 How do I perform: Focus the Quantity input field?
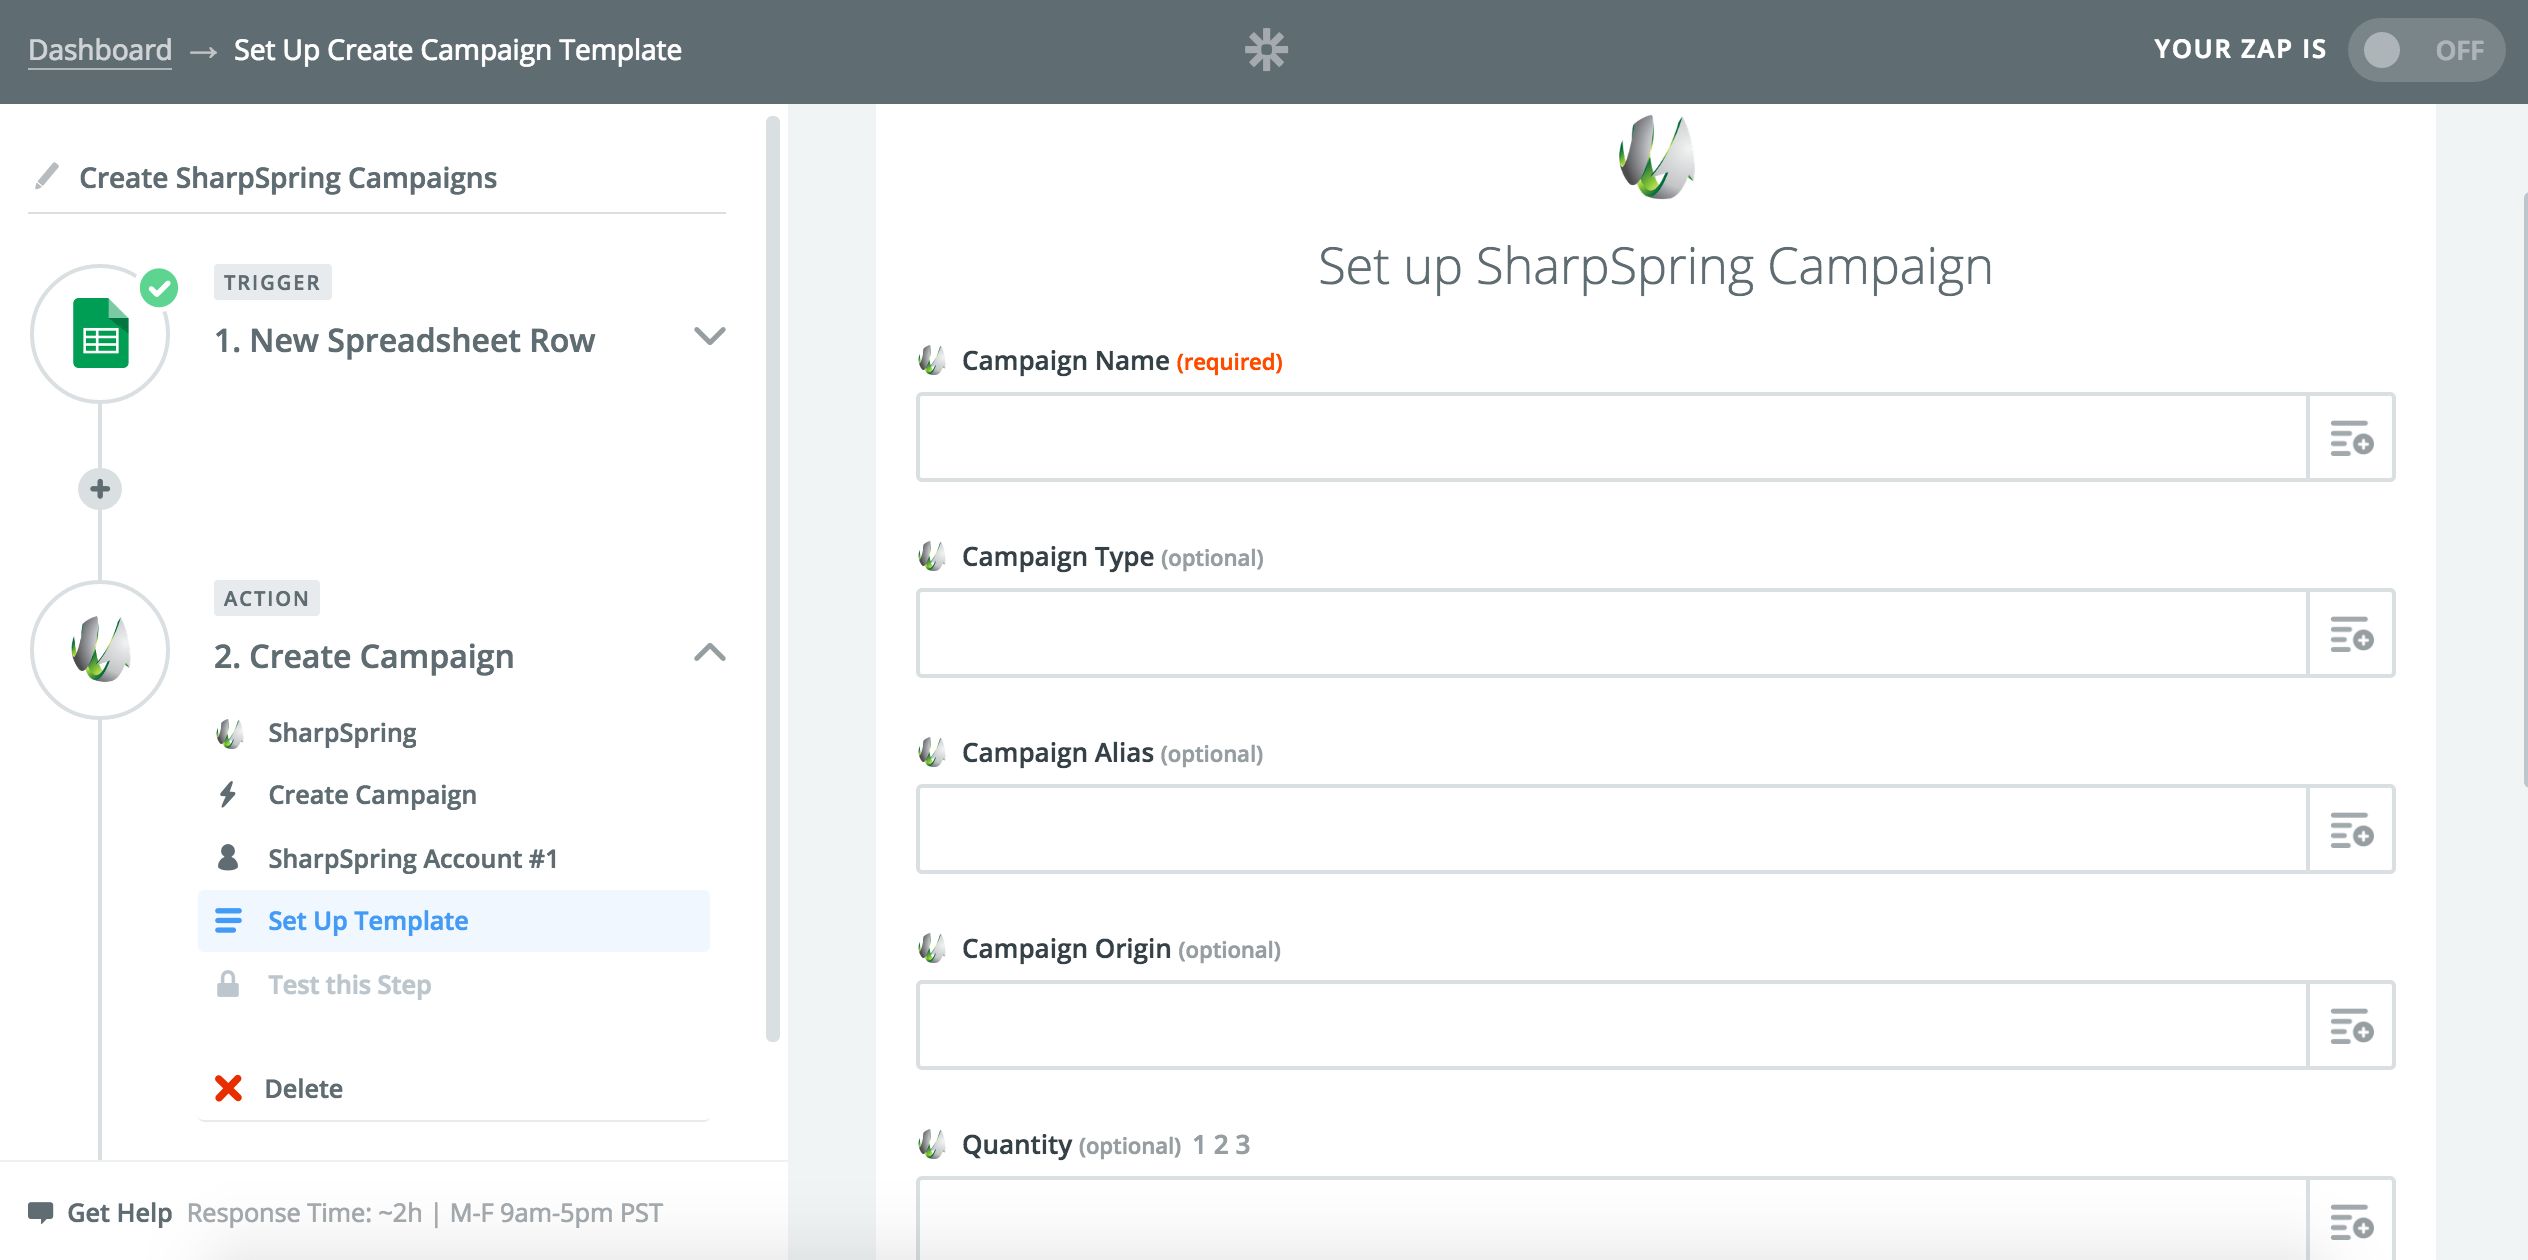[1612, 1221]
